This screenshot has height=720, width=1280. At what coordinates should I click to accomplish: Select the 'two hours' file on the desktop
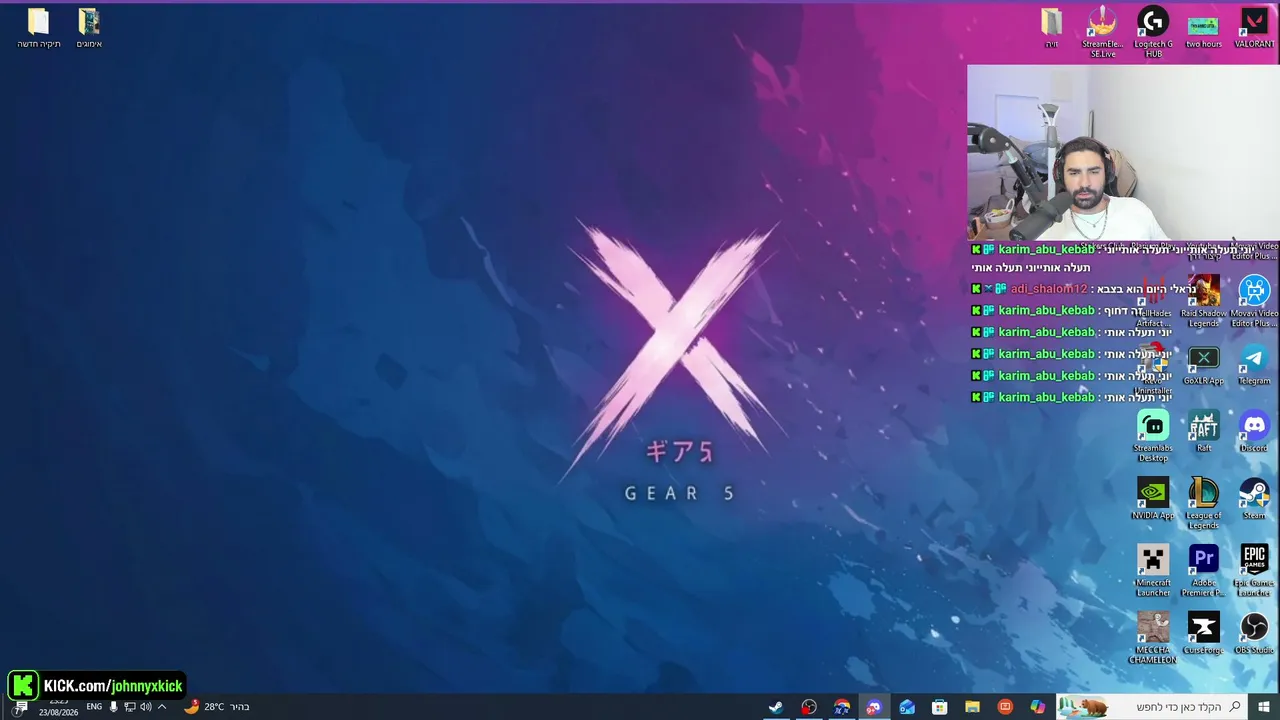pos(1203,29)
